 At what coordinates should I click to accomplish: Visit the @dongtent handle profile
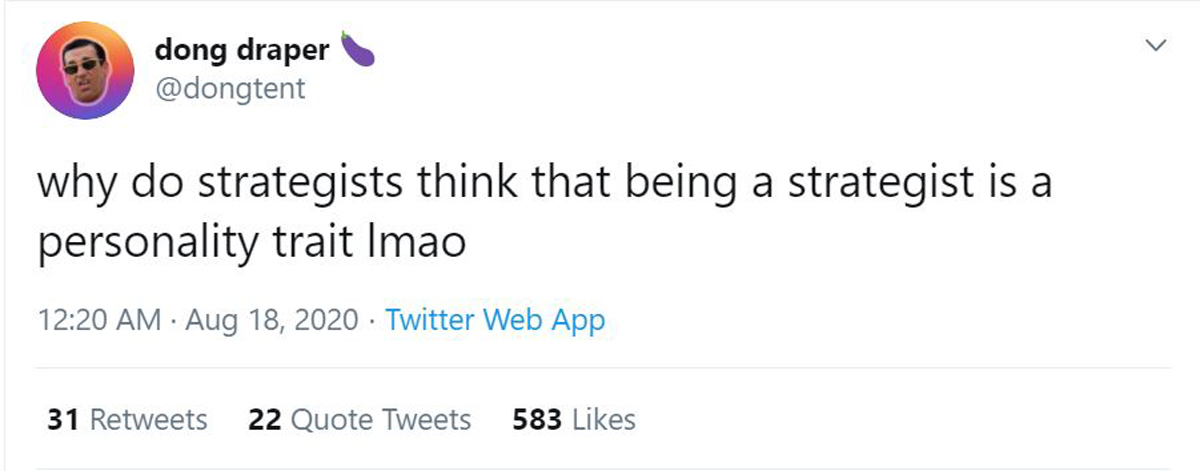coord(230,89)
